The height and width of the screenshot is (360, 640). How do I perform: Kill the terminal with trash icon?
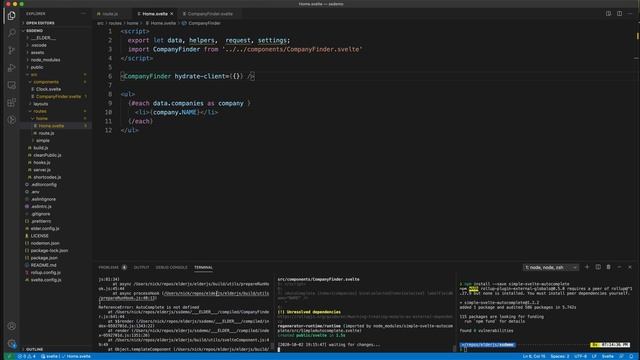coord(609,267)
